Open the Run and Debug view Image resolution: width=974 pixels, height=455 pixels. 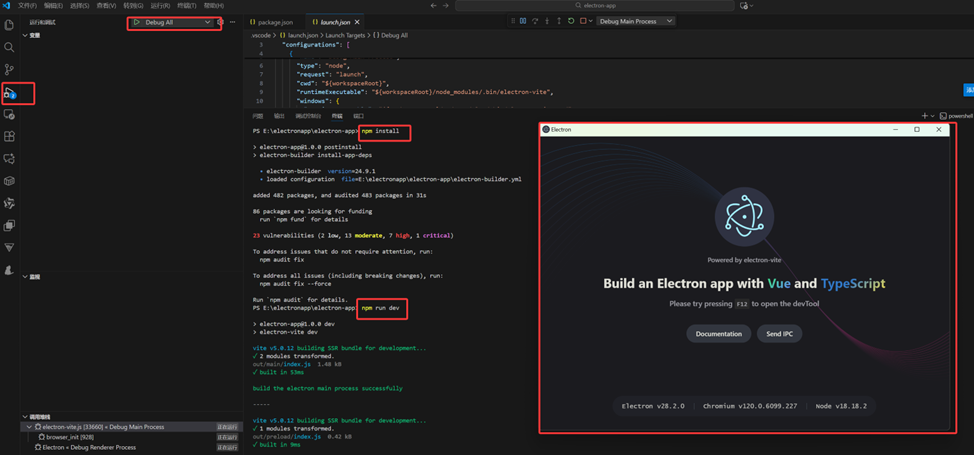(x=9, y=93)
